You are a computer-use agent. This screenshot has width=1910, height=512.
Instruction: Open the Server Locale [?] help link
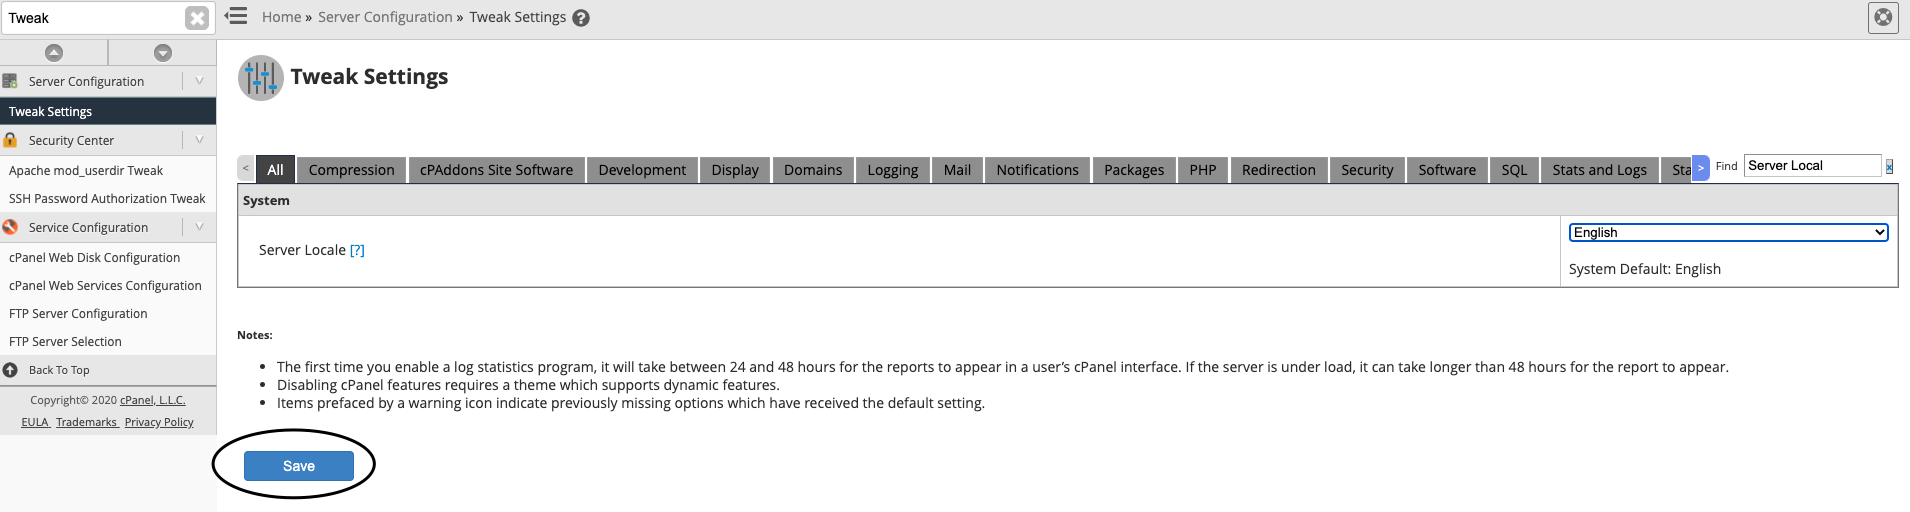(x=357, y=250)
